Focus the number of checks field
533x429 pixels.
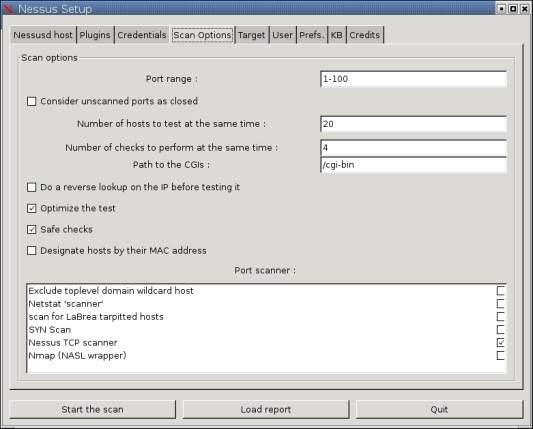point(413,148)
